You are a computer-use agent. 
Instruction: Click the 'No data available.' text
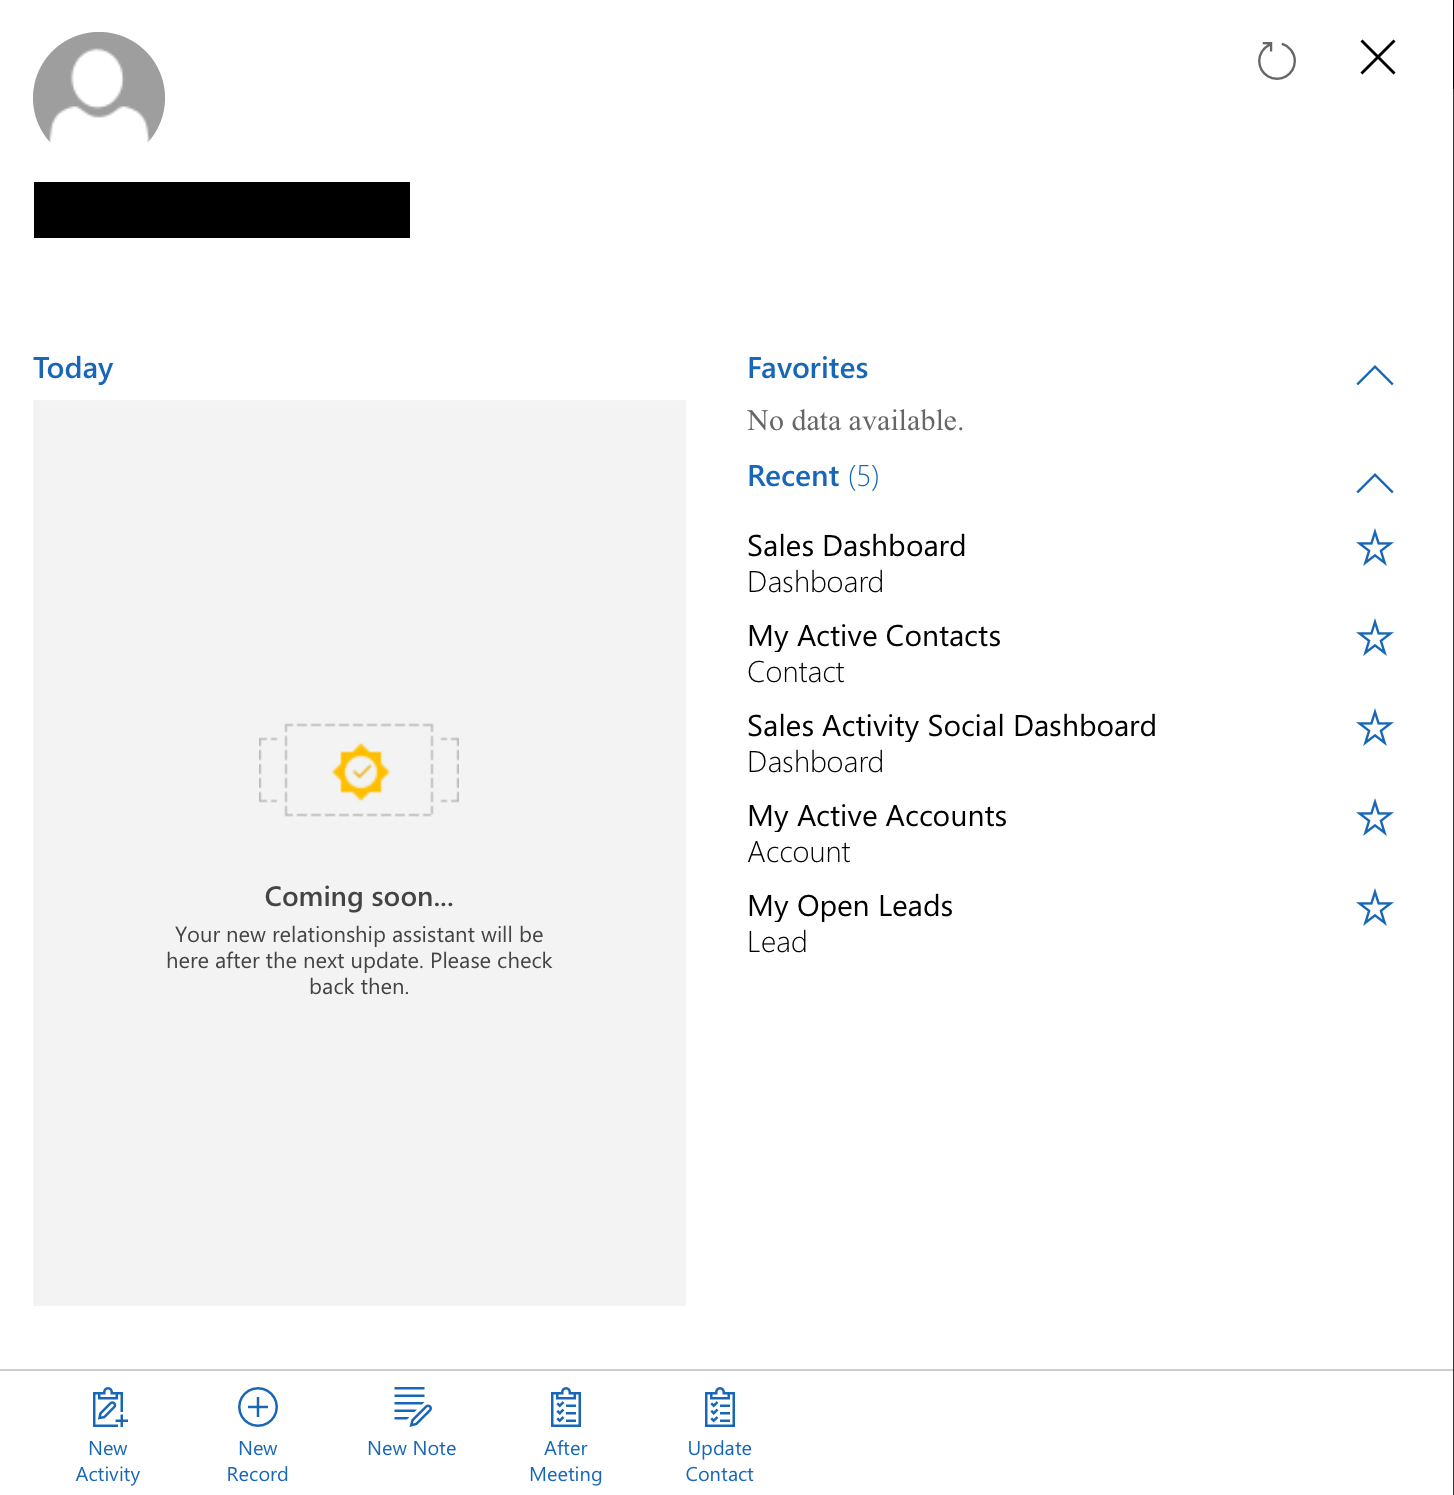[855, 421]
